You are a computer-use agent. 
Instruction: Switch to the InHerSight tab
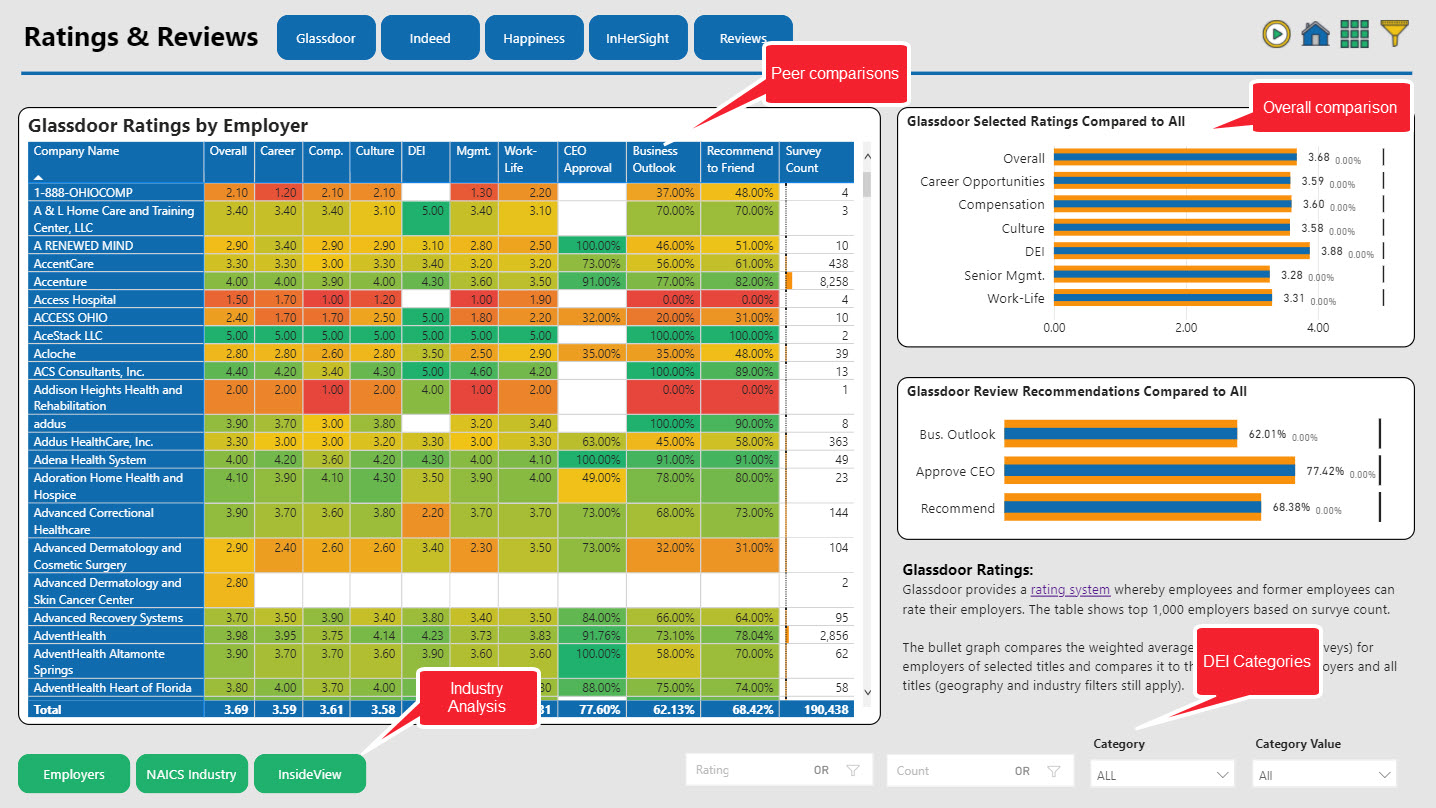(638, 37)
